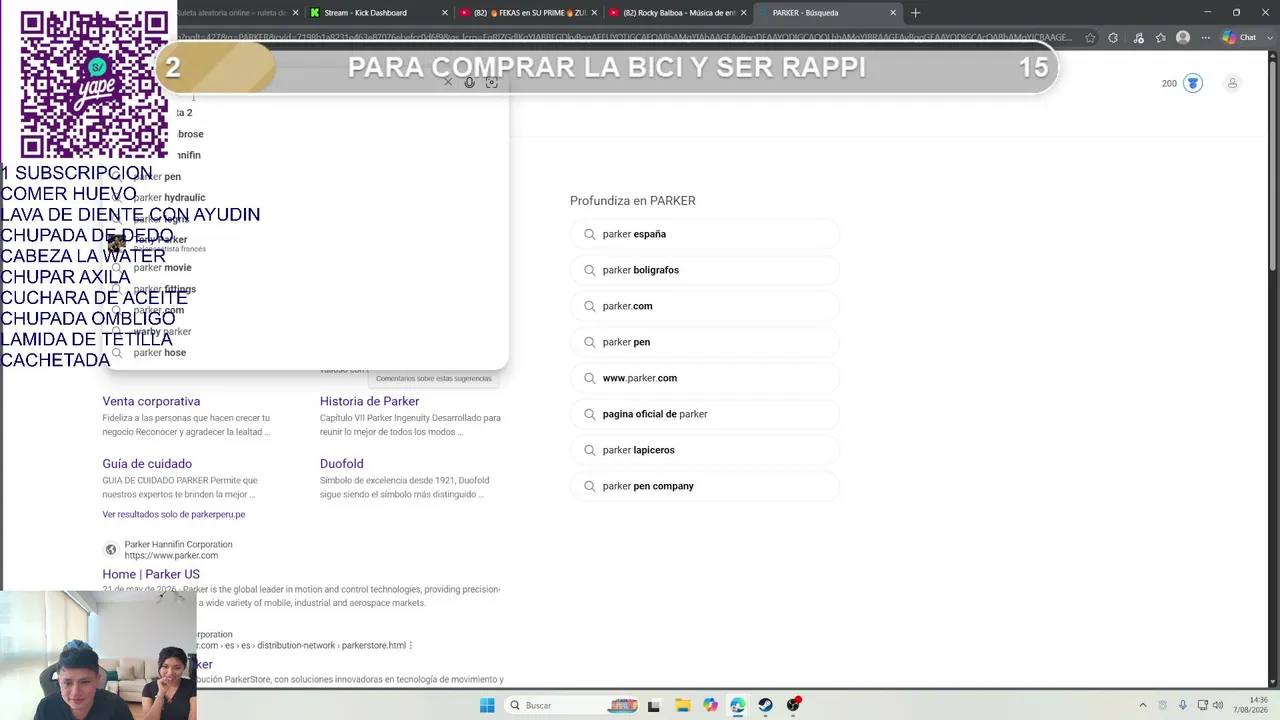
Task: Open 'Comentarios sobre estas sugerencias' feedback
Action: [434, 379]
